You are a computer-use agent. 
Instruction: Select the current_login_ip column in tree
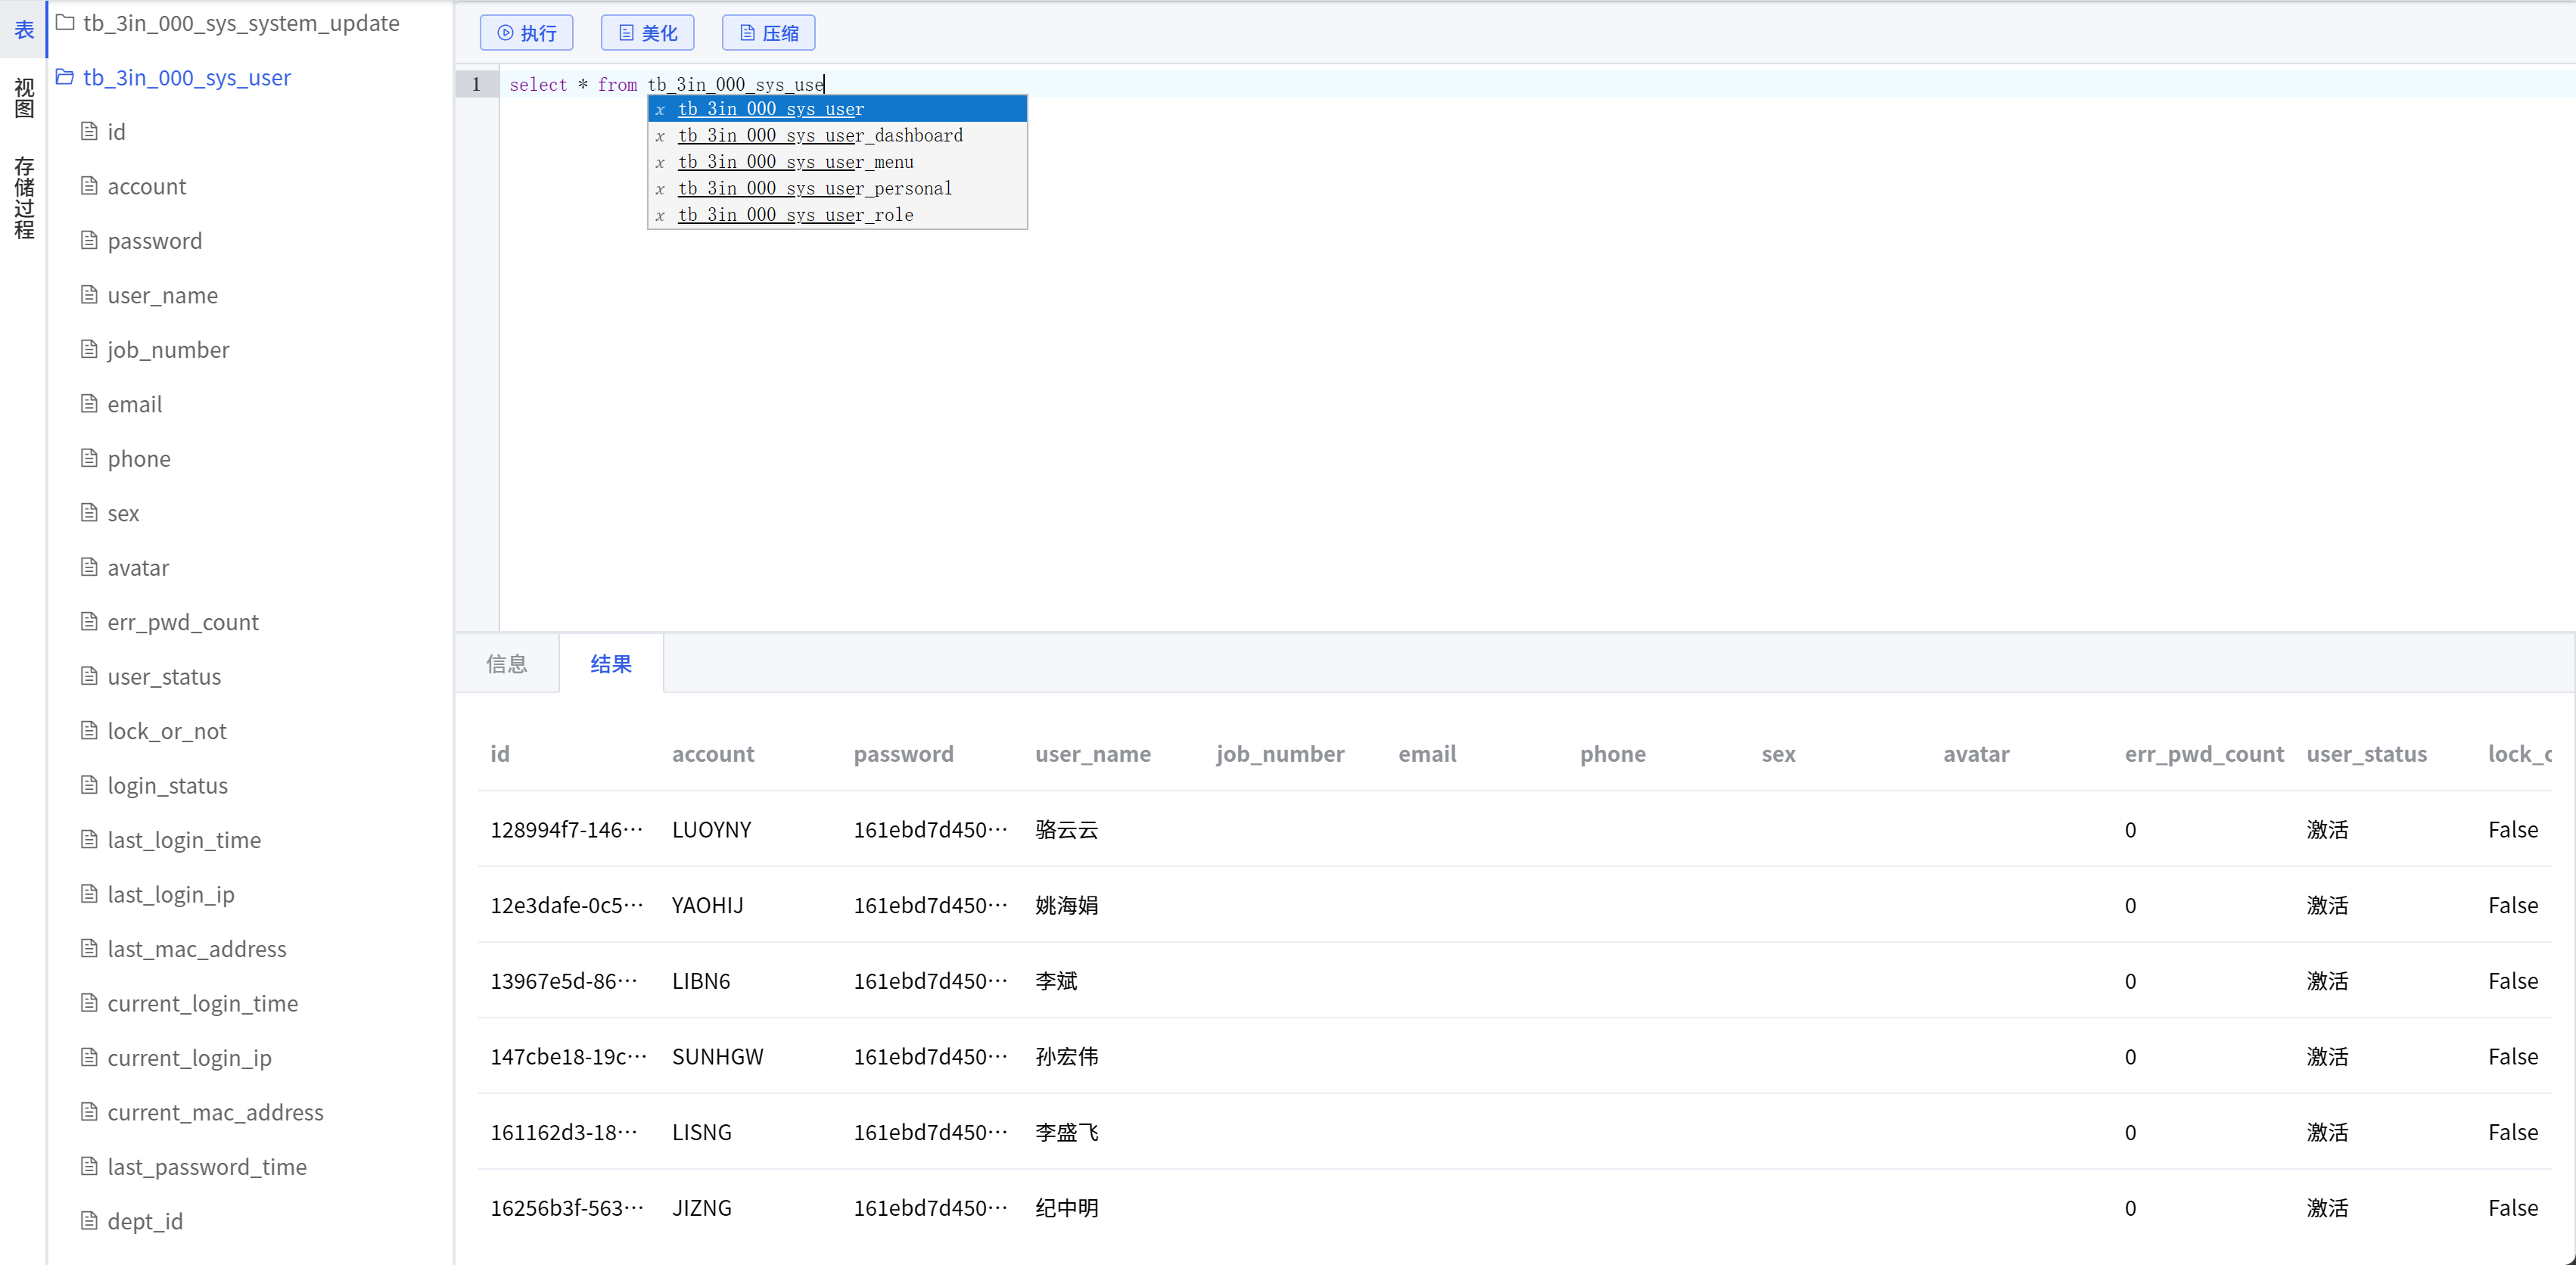189,1058
